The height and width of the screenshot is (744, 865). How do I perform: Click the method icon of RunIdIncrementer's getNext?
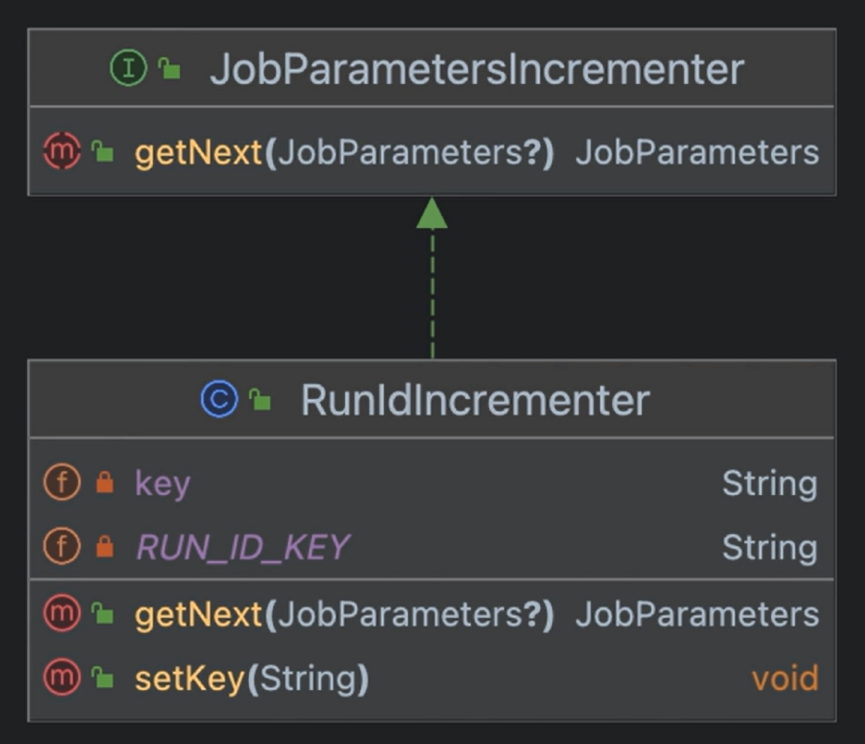coord(61,614)
